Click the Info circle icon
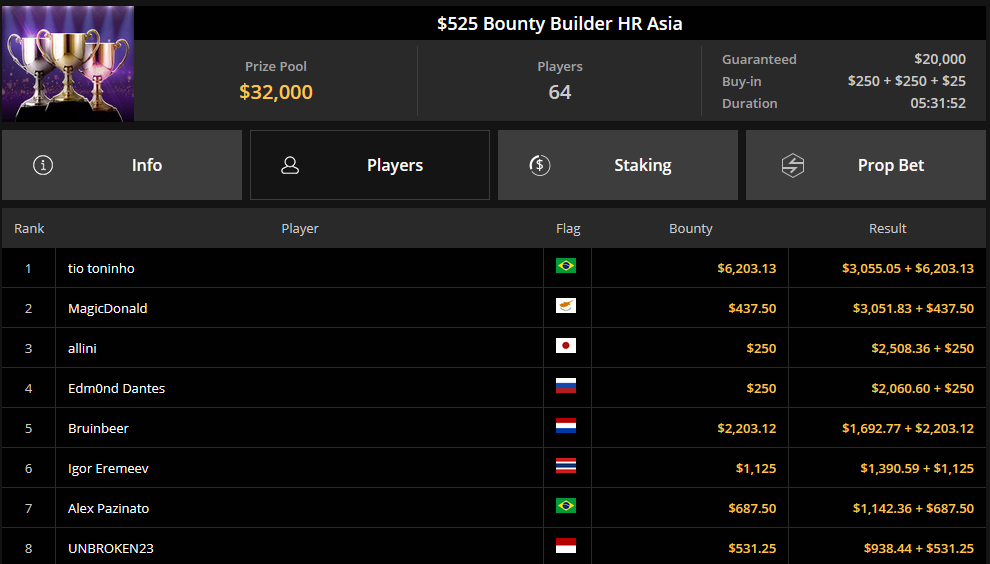Screen dimensions: 990x564 coord(43,165)
